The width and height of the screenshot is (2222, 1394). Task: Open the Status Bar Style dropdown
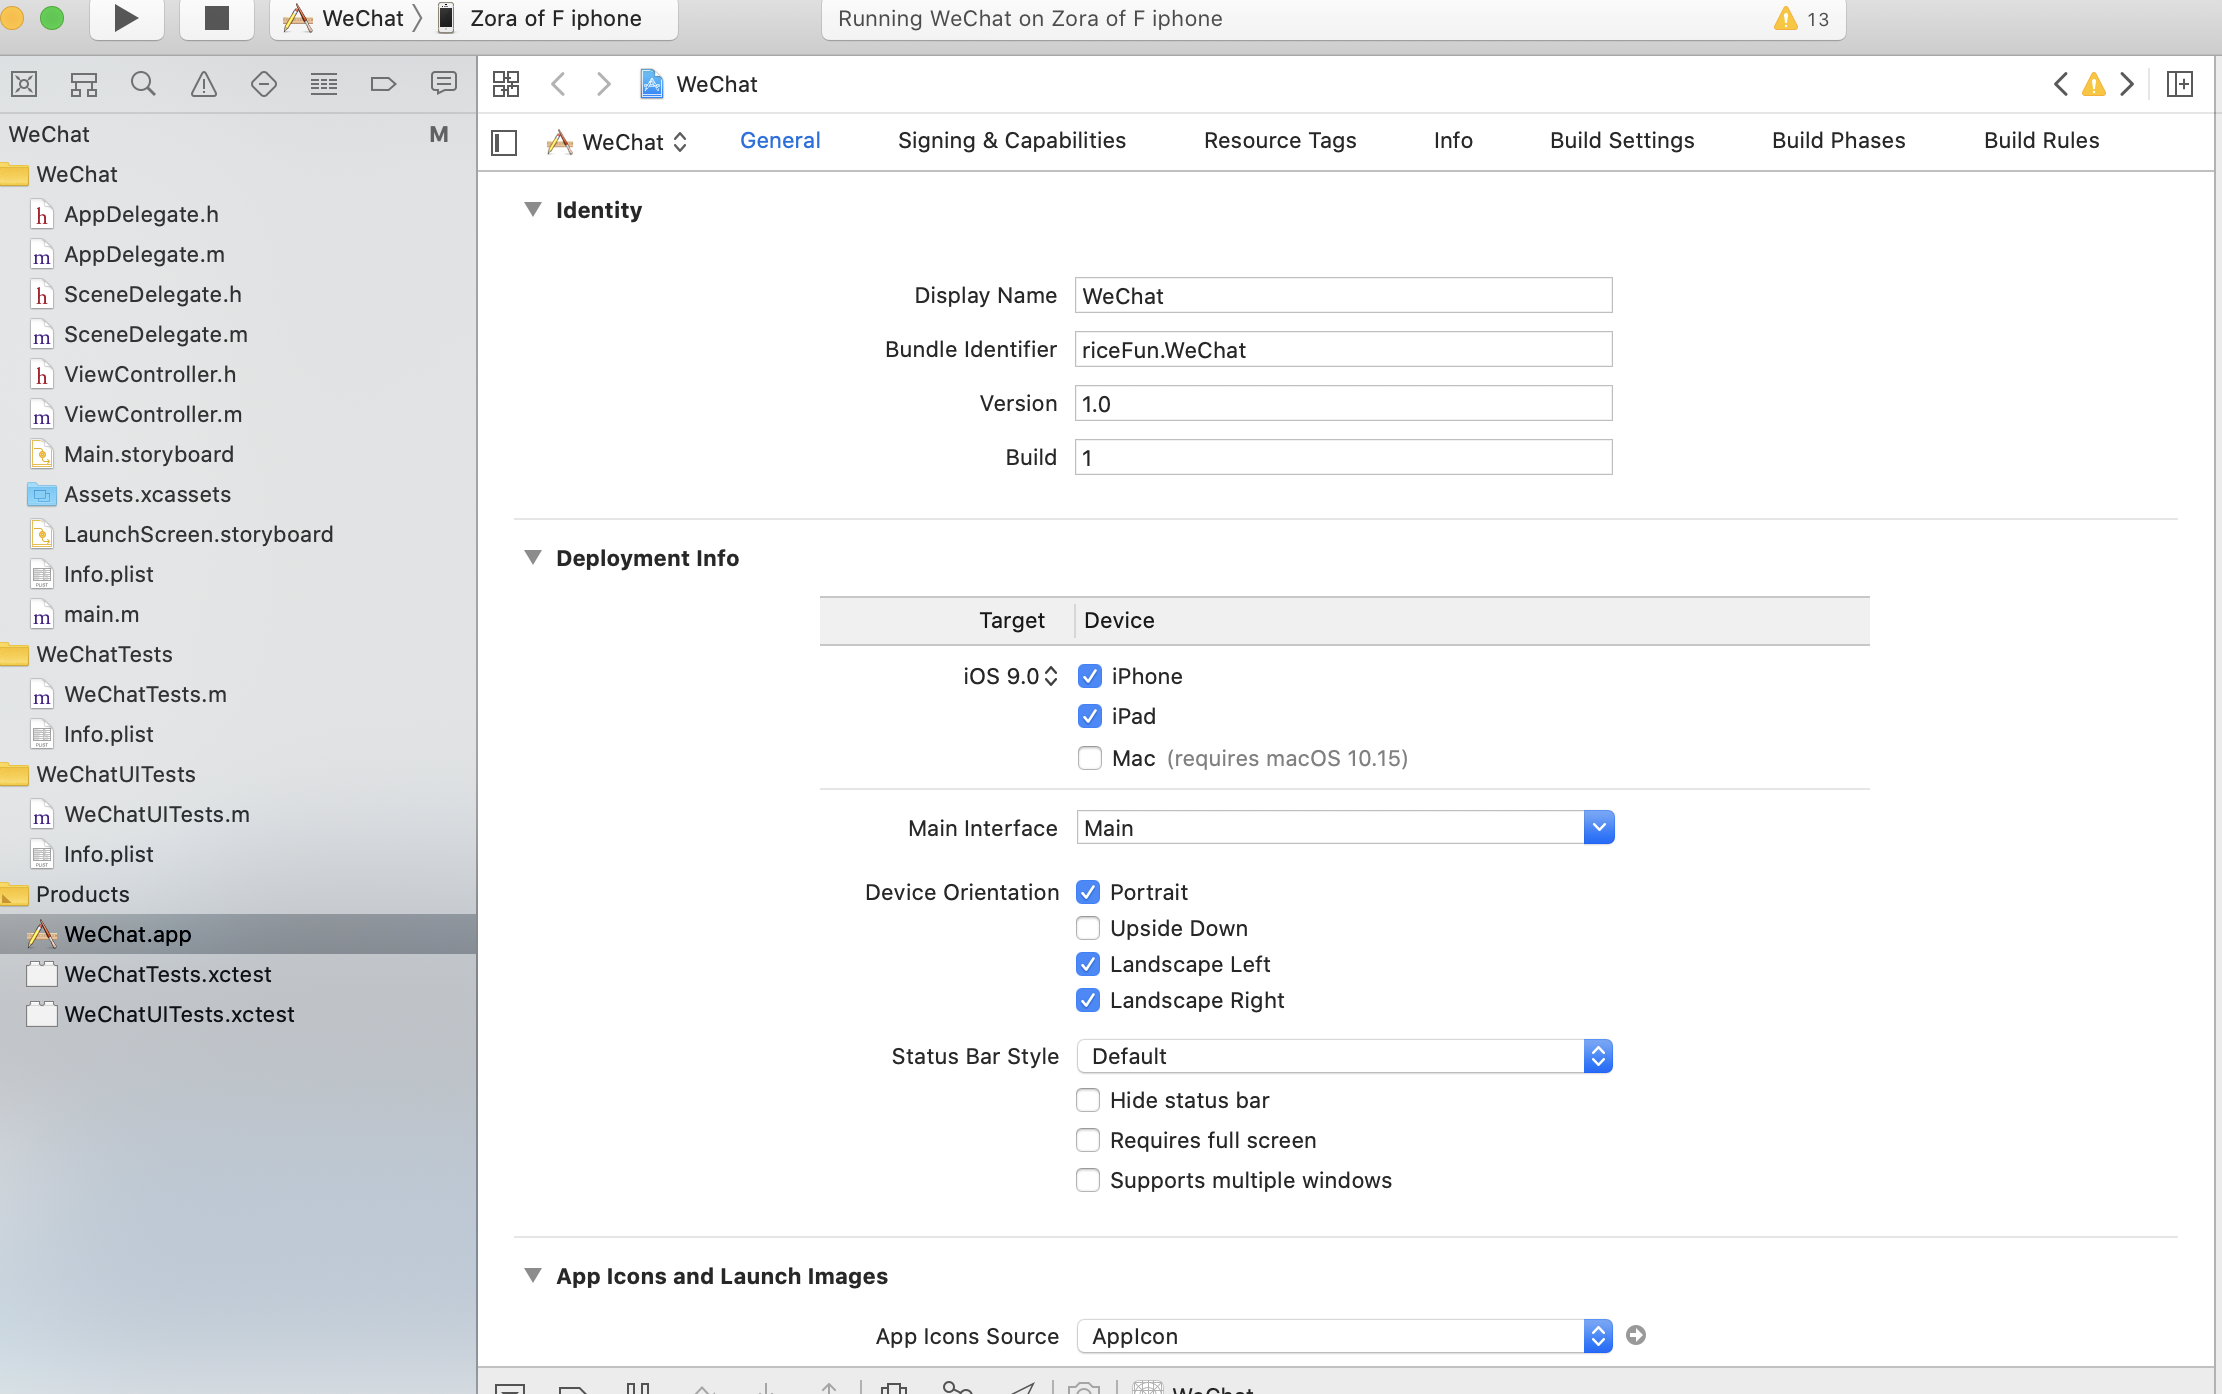1597,1056
